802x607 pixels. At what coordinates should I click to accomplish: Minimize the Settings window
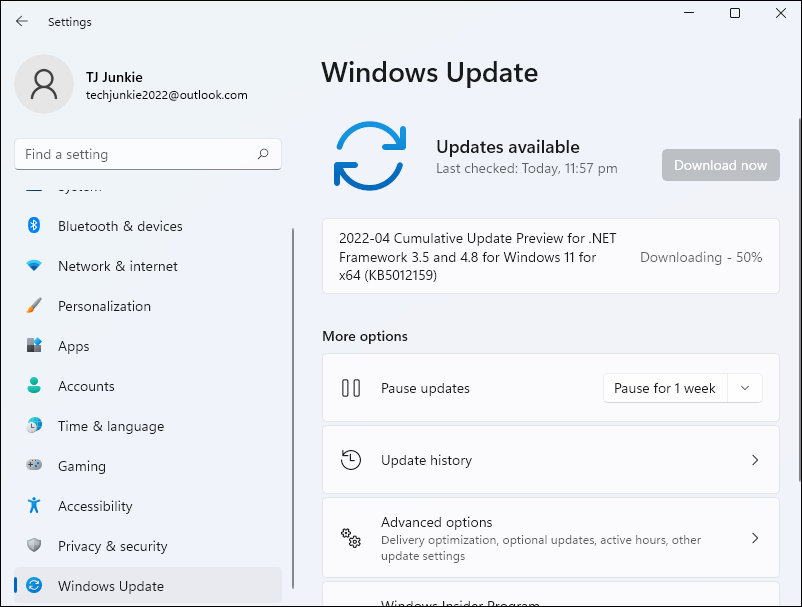[x=689, y=13]
